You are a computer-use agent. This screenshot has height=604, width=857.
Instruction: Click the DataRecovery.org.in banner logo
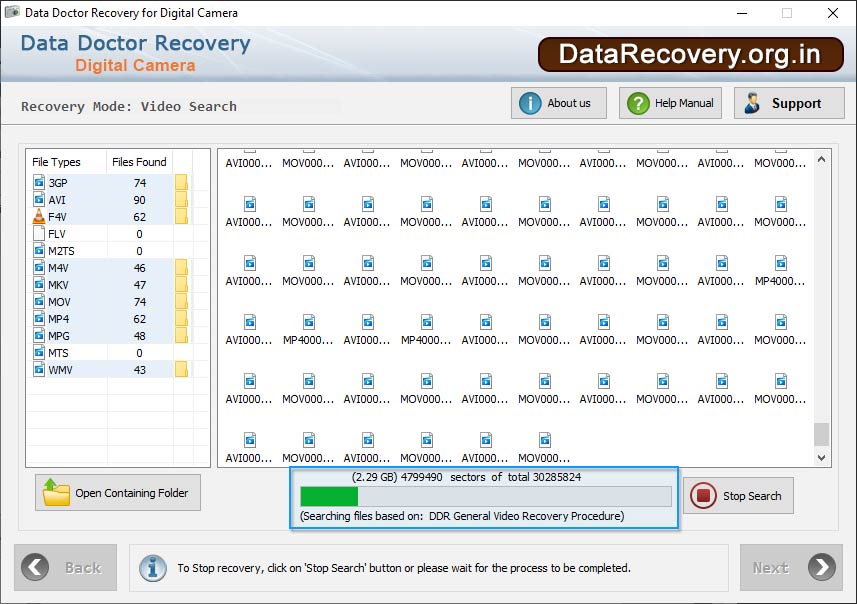pos(690,54)
